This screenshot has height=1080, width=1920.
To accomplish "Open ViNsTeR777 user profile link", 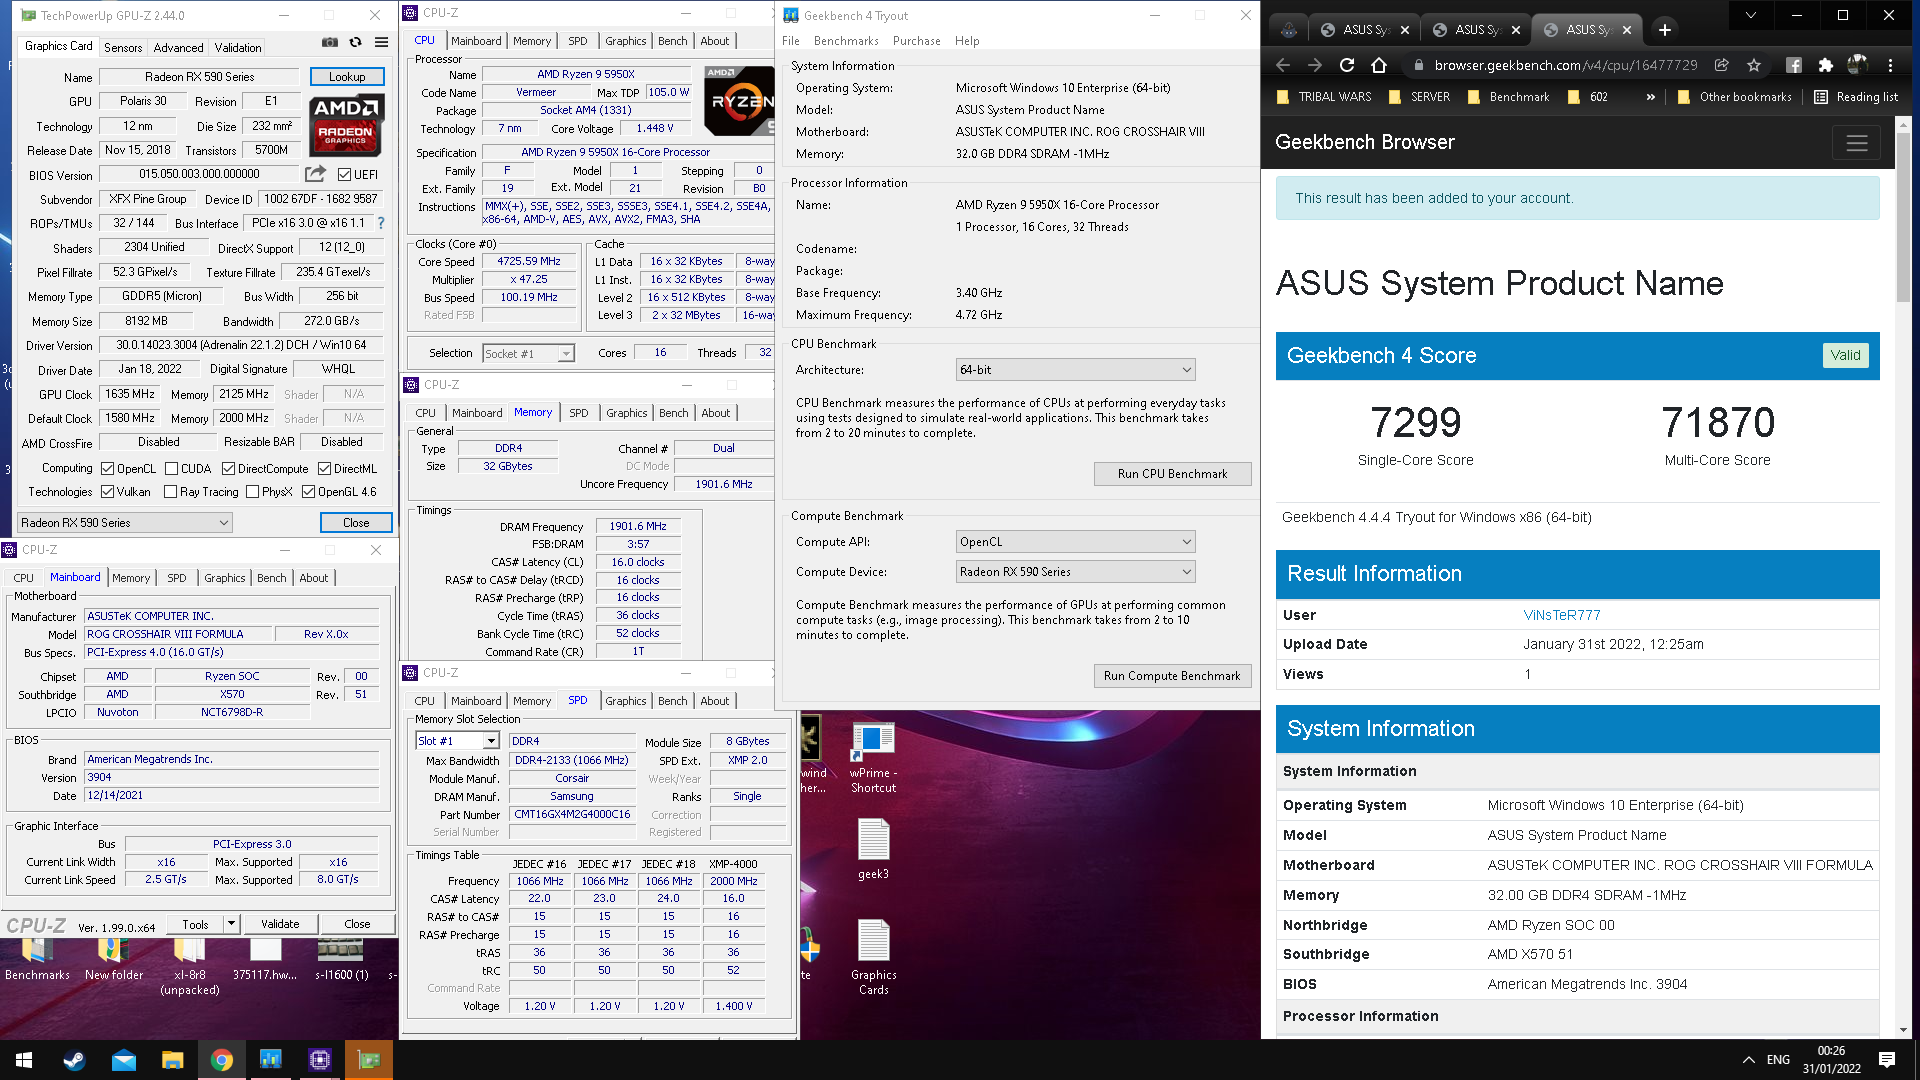I will click(x=1562, y=615).
